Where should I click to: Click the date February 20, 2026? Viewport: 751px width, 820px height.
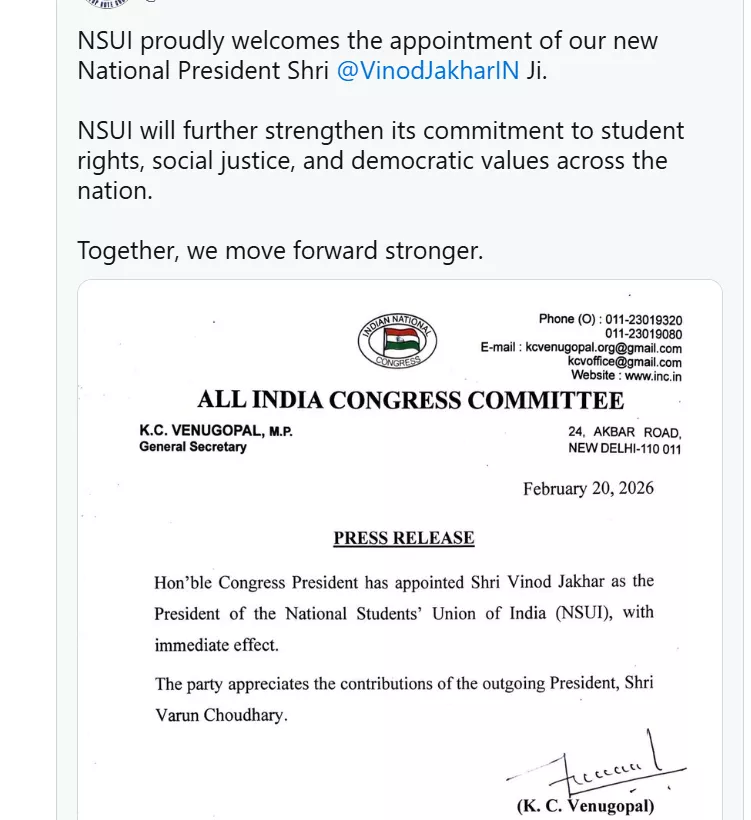[588, 489]
